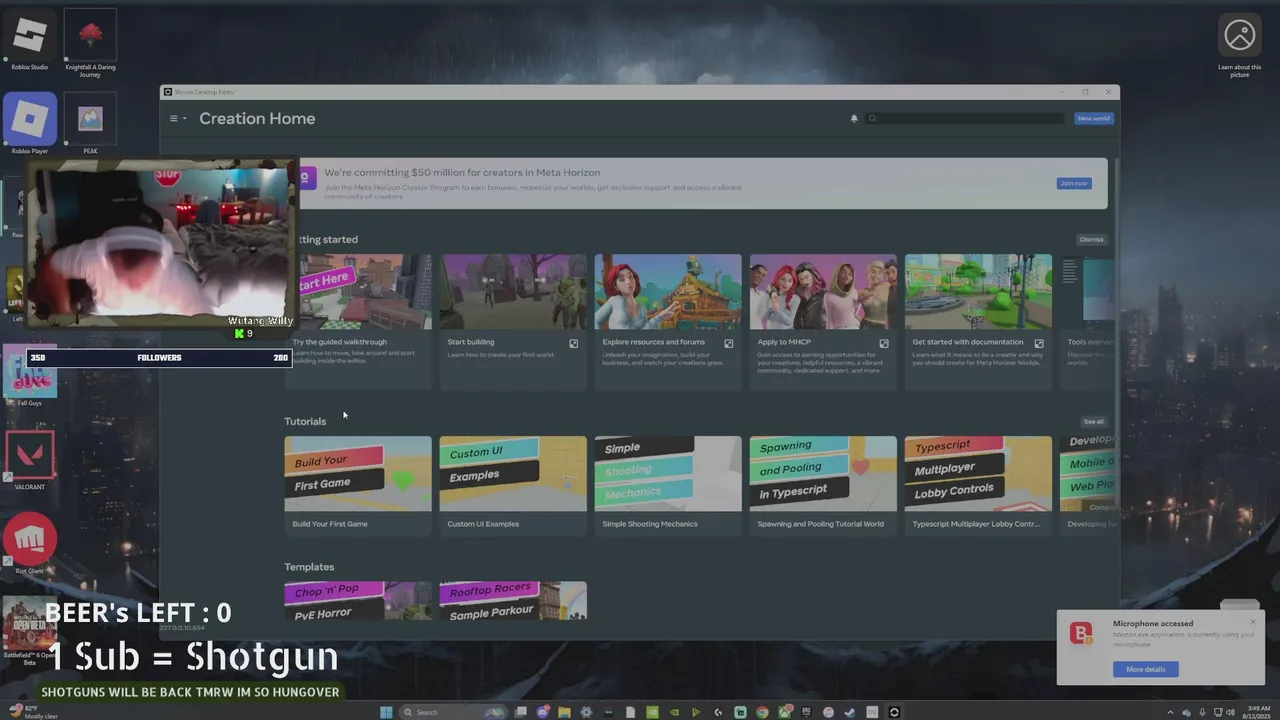Open Logitech G HUB from the taskbar

718,712
